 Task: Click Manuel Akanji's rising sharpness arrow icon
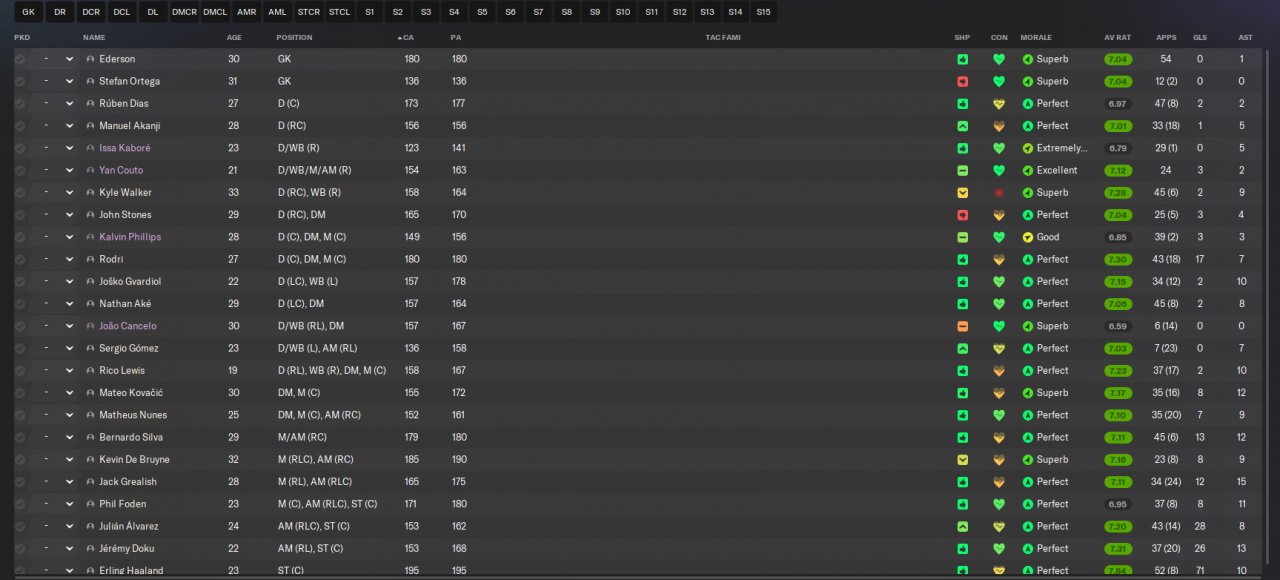962,126
